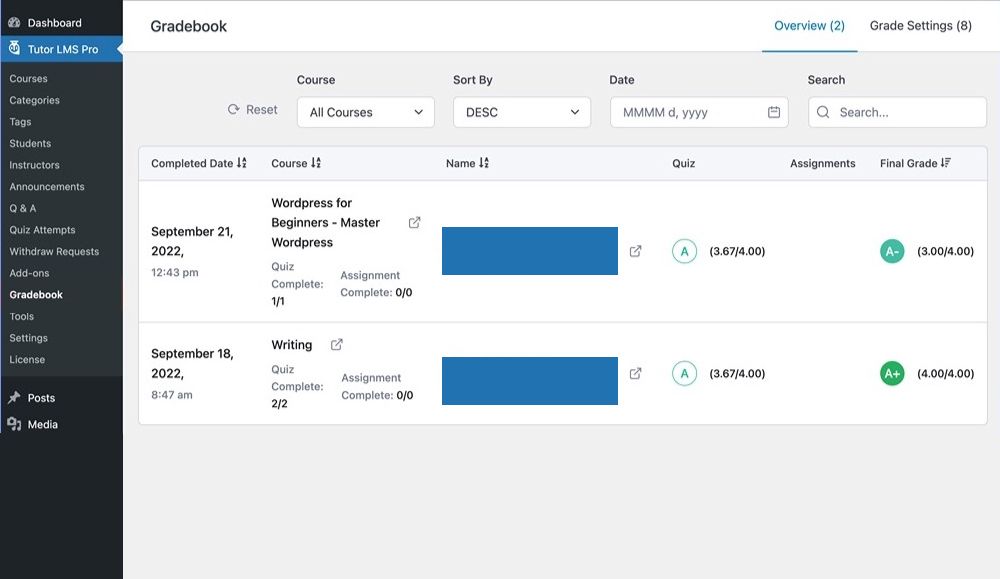Screen dimensions: 1000x579
Task: Open Quiz Attempts in sidebar
Action: (x=42, y=230)
